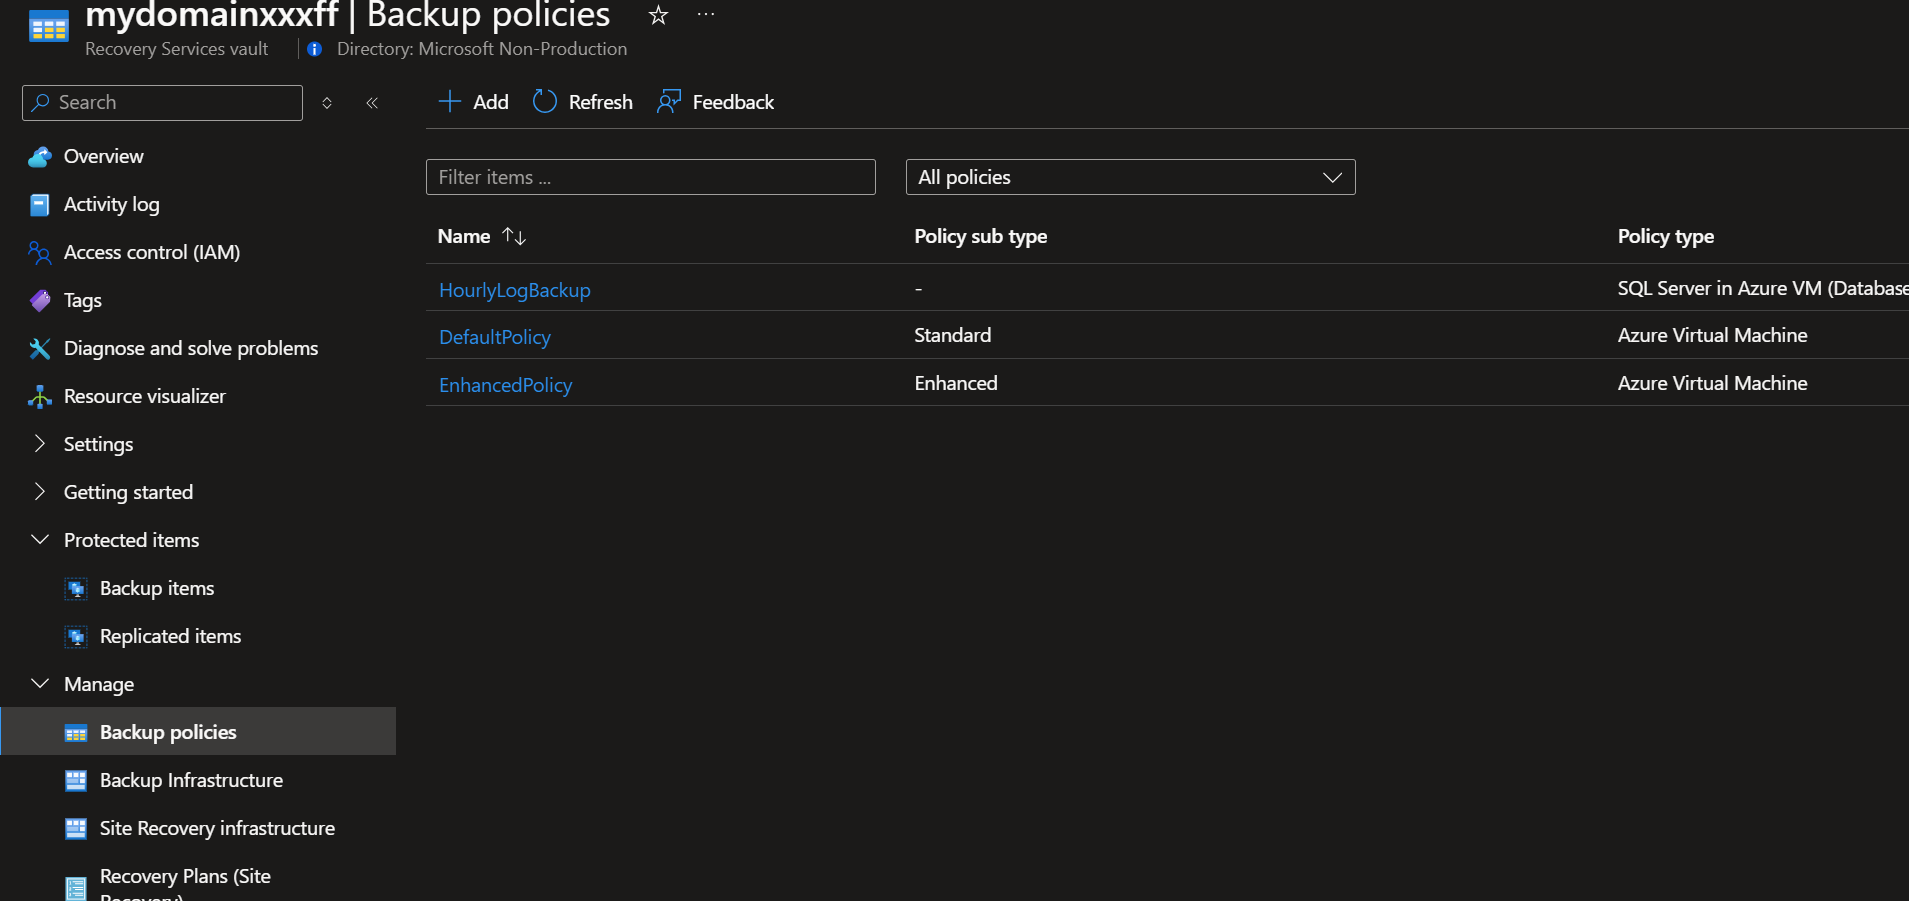Click the Name column header

pyautogui.click(x=464, y=236)
